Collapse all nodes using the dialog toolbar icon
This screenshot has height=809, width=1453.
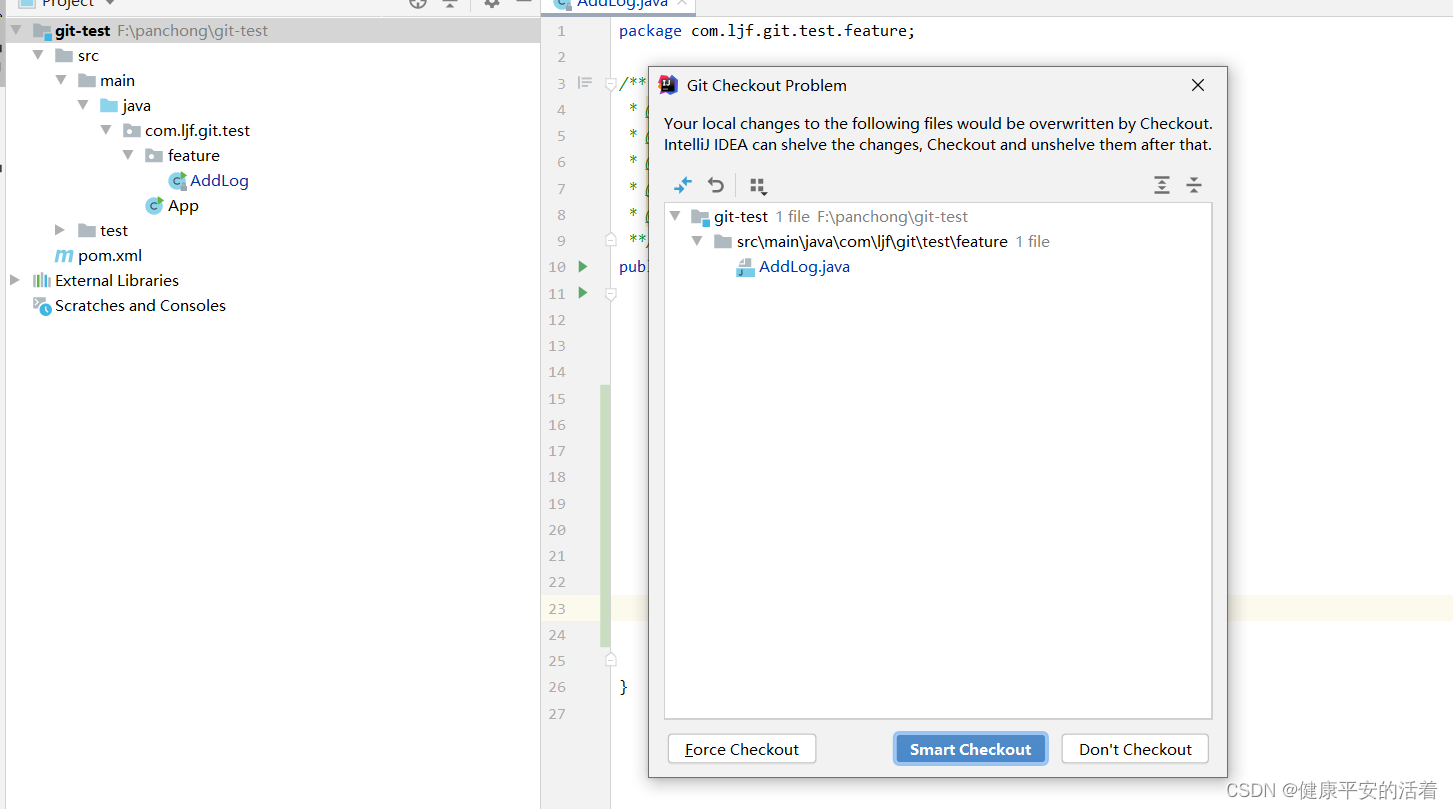tap(1194, 185)
